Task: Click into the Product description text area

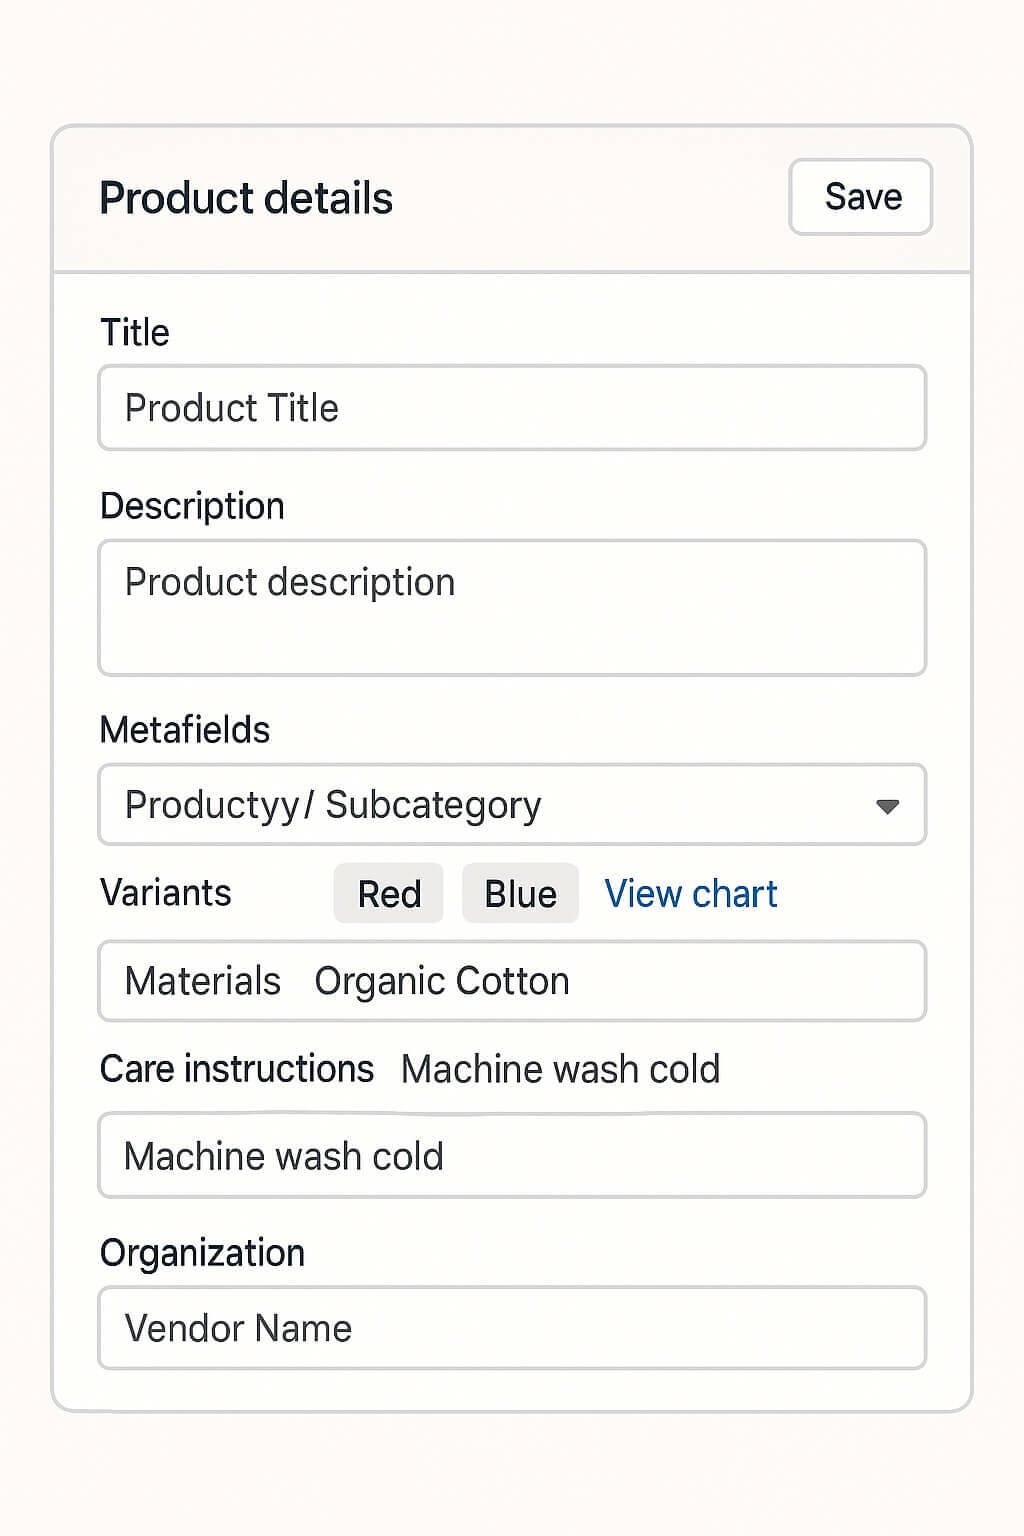Action: click(x=512, y=608)
